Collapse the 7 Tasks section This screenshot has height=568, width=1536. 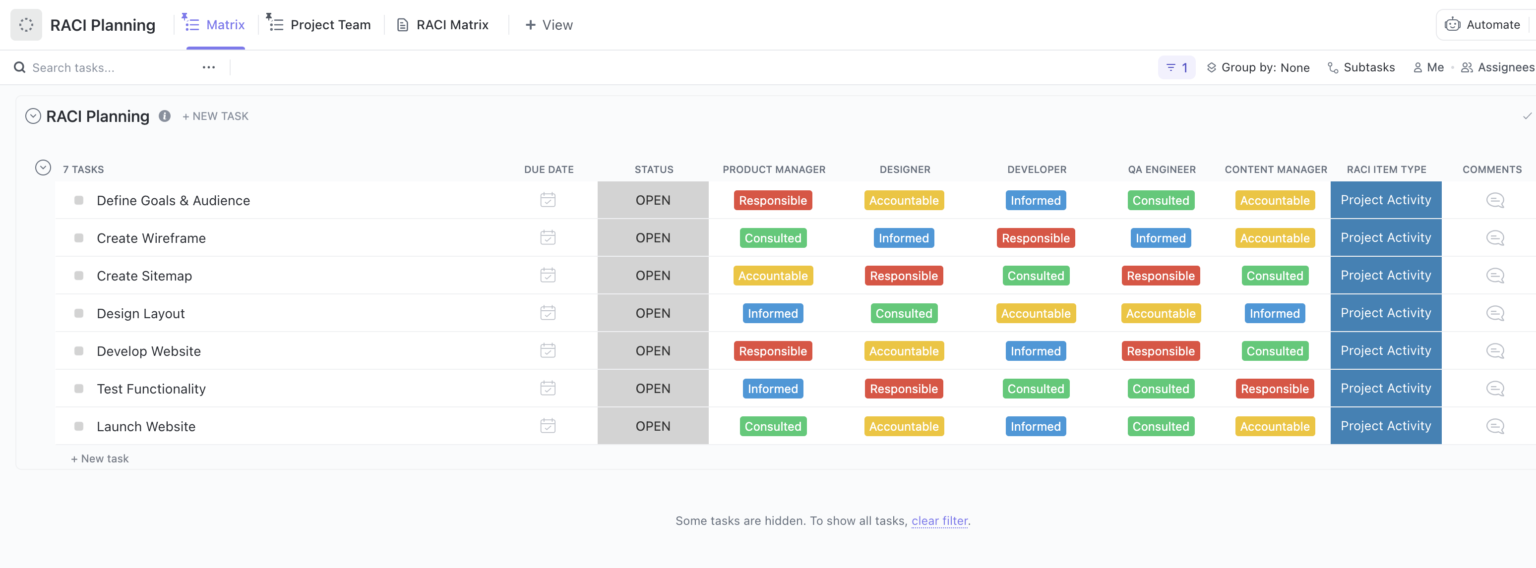(43, 168)
